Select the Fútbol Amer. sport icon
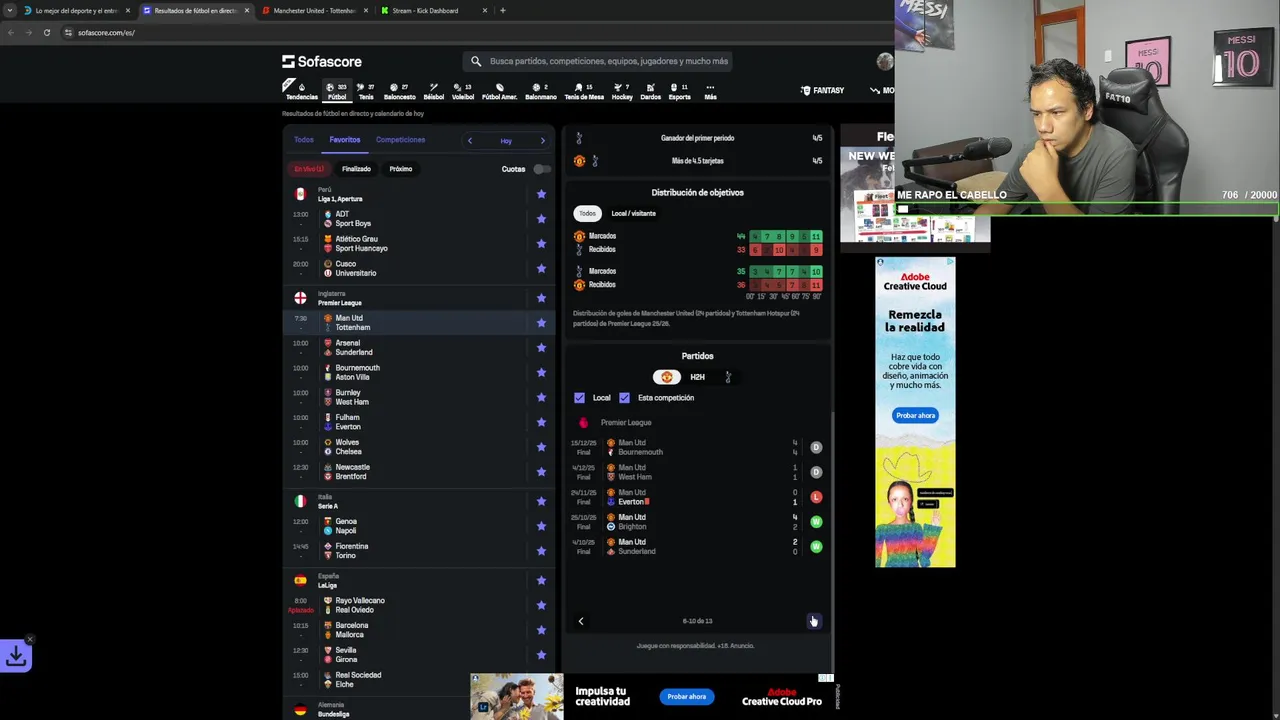1280x720 pixels. coord(499,91)
